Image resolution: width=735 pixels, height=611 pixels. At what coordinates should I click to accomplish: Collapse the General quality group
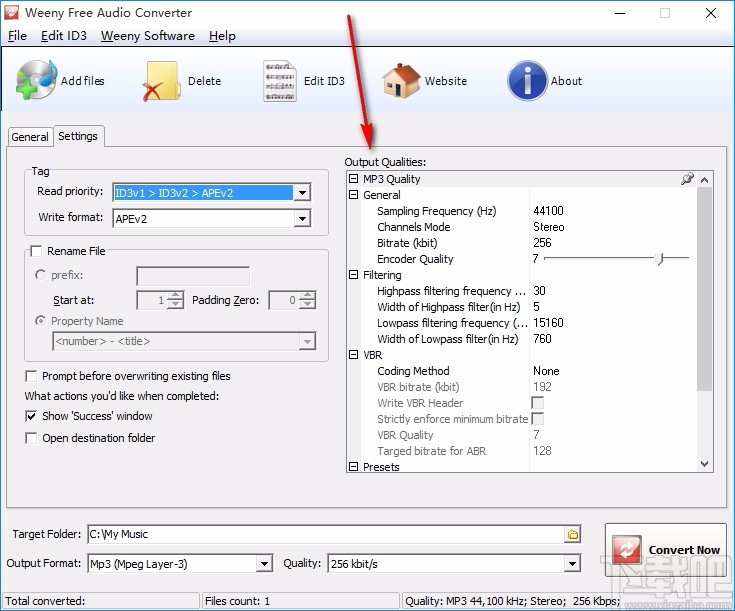point(353,195)
